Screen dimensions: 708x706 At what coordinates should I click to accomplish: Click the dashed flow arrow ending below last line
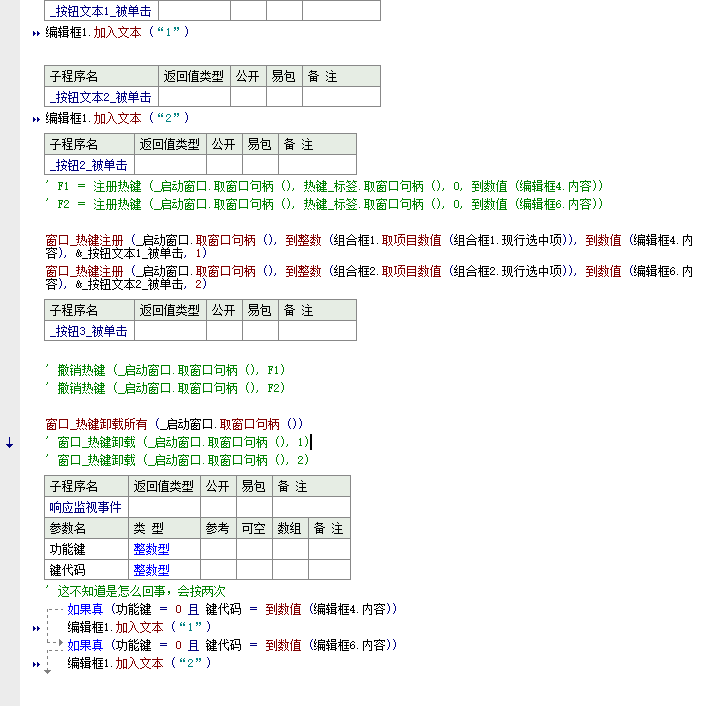[x=47, y=671]
